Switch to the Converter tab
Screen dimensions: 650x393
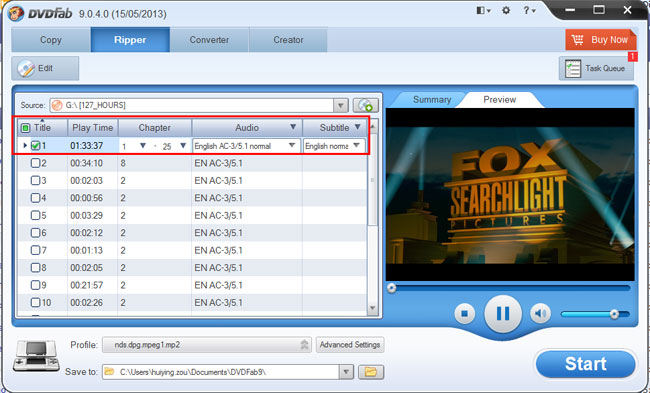pyautogui.click(x=209, y=40)
